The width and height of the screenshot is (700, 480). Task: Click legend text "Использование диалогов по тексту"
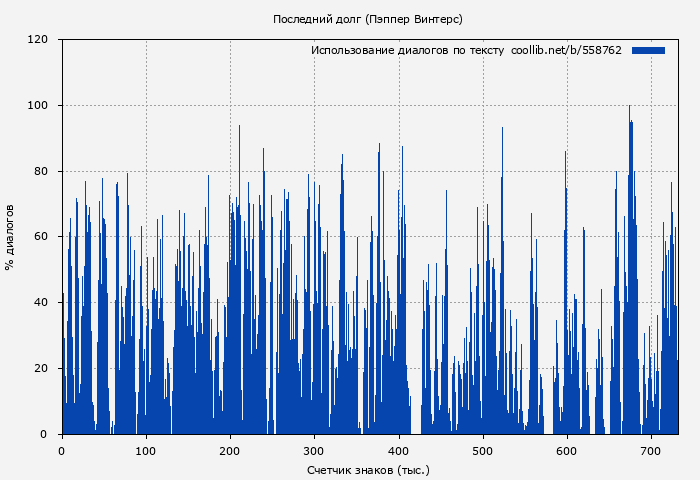coord(407,50)
